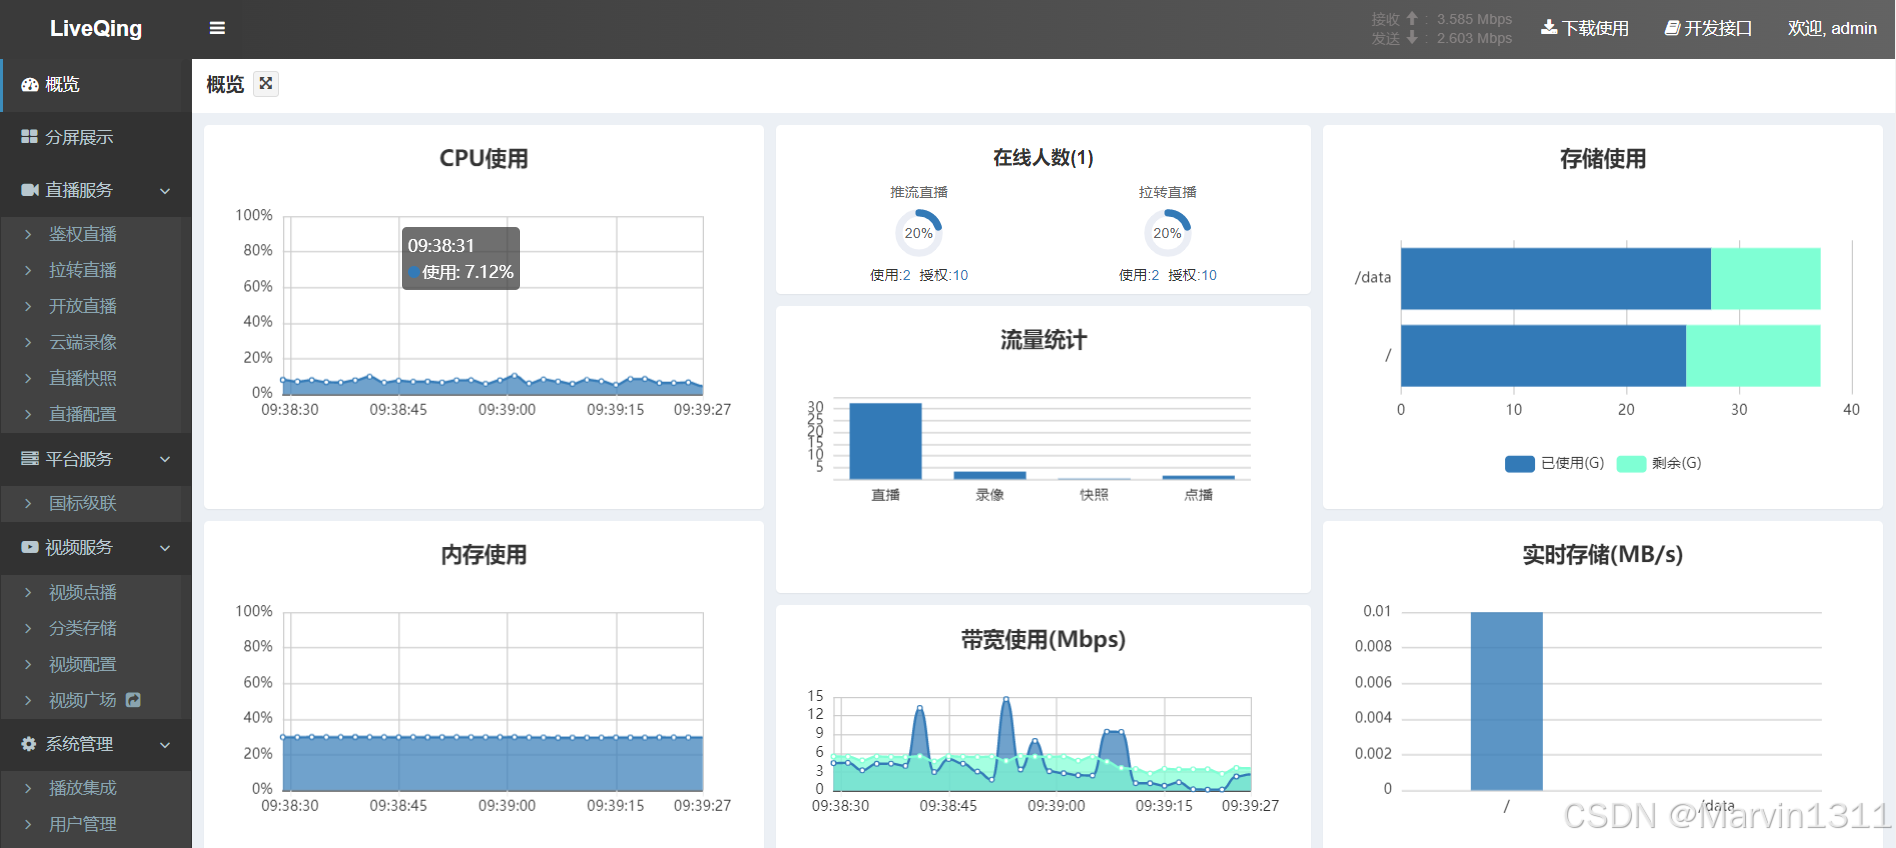Click the dashboard icon next to 概览
Viewport: 1896px width, 848px height.
[30, 85]
